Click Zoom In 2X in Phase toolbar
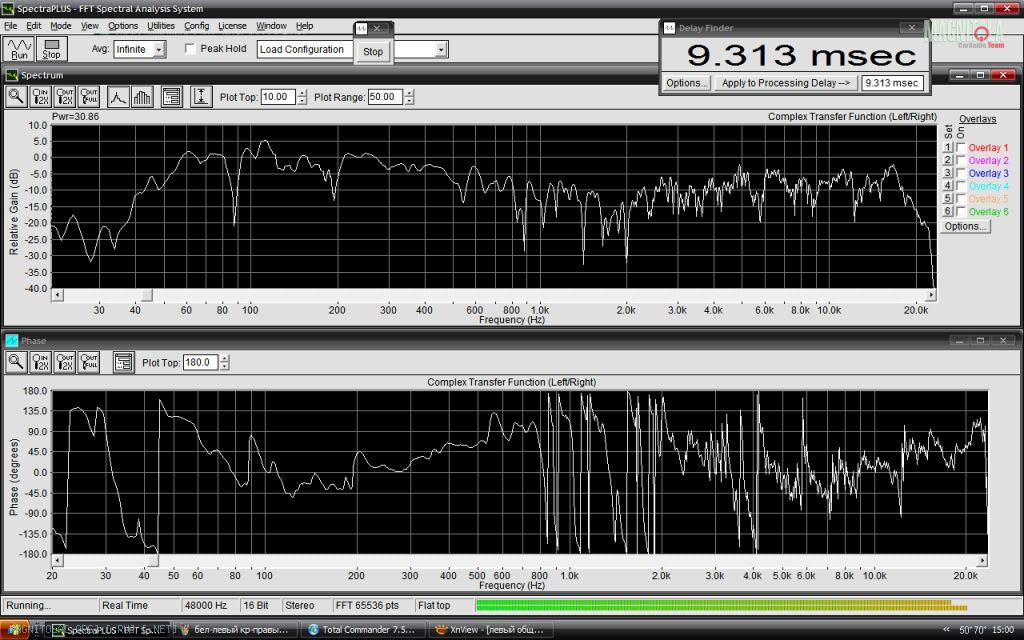Screen dimensions: 1024x640 point(40,362)
